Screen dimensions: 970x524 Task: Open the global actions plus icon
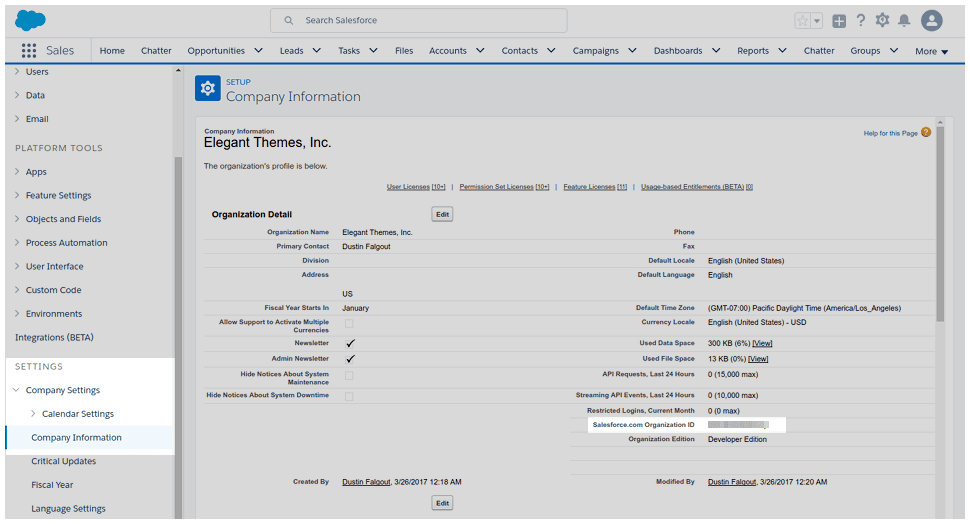[839, 21]
